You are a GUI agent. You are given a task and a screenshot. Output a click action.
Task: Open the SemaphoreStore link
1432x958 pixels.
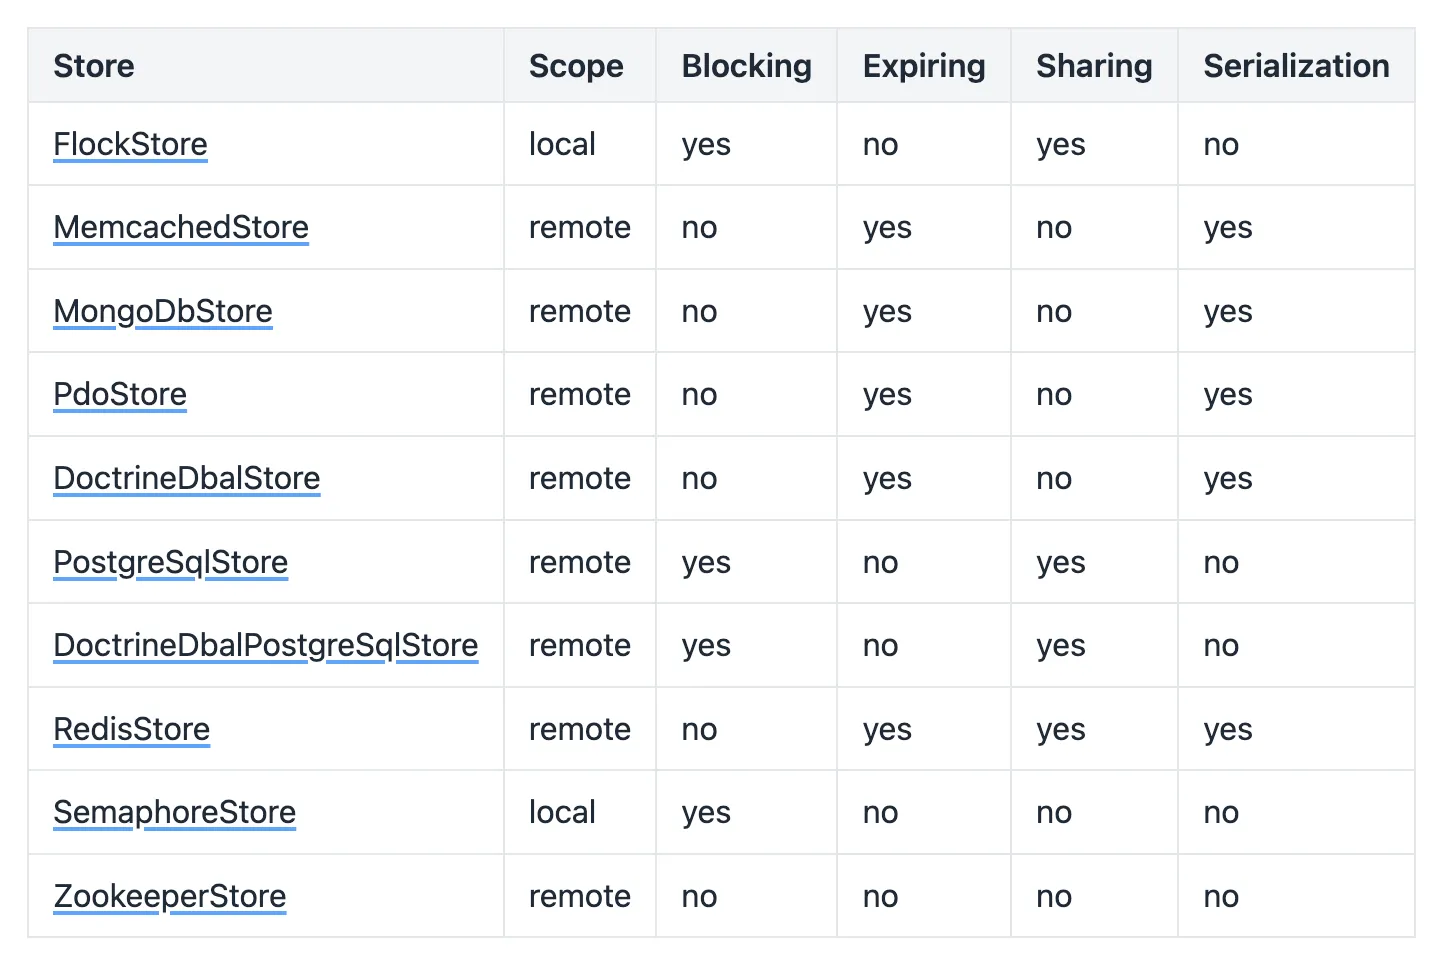175,812
